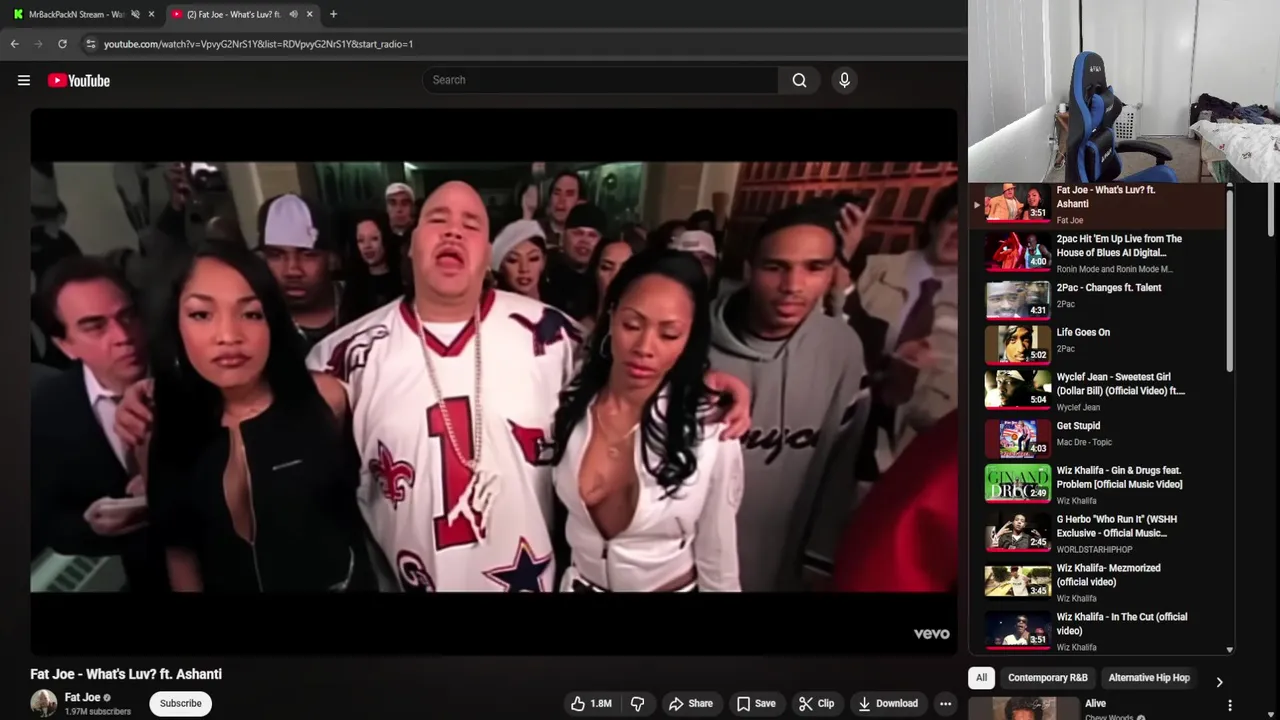Viewport: 1280px width, 720px height.
Task: Click the video player to pause
Action: click(494, 380)
